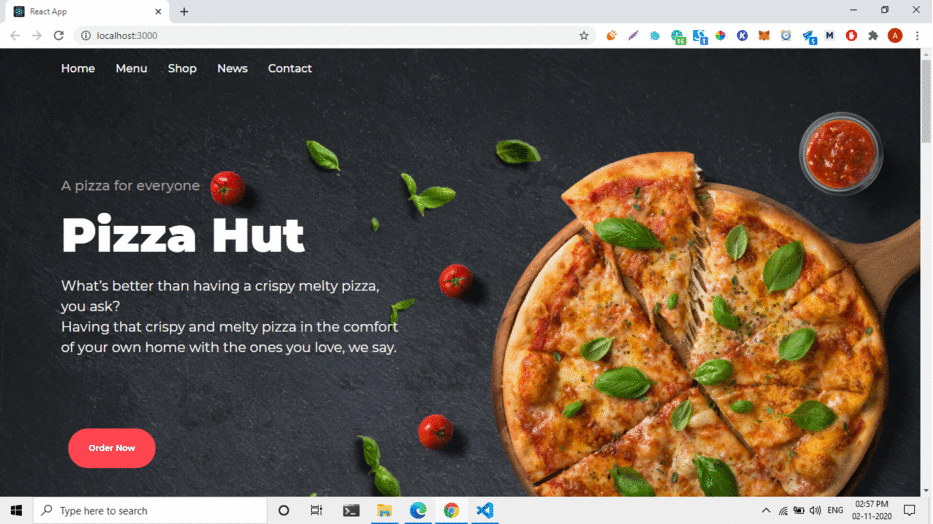Click the scrollbar down arrow
The width and height of the screenshot is (933, 524).
[926, 491]
